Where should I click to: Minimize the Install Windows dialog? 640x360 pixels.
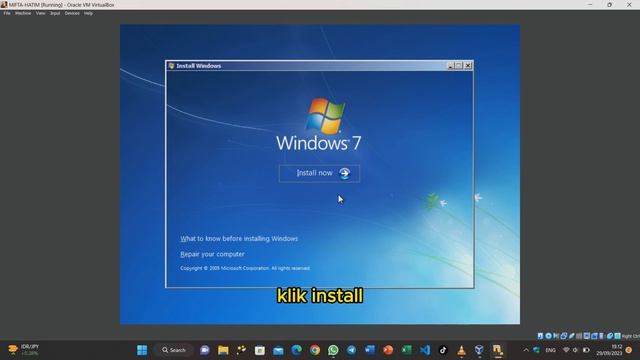[x=451, y=66]
